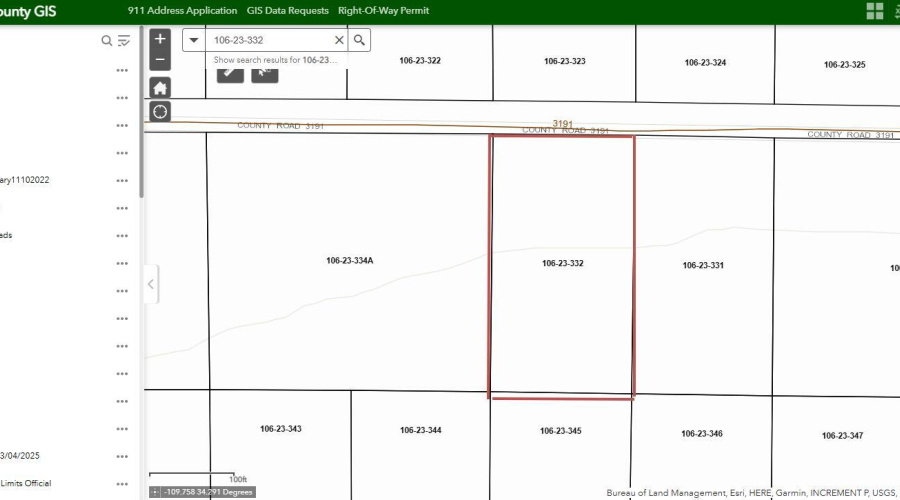Viewport: 900px width, 500px height.
Task: Return map to the home extent
Action: 160,88
